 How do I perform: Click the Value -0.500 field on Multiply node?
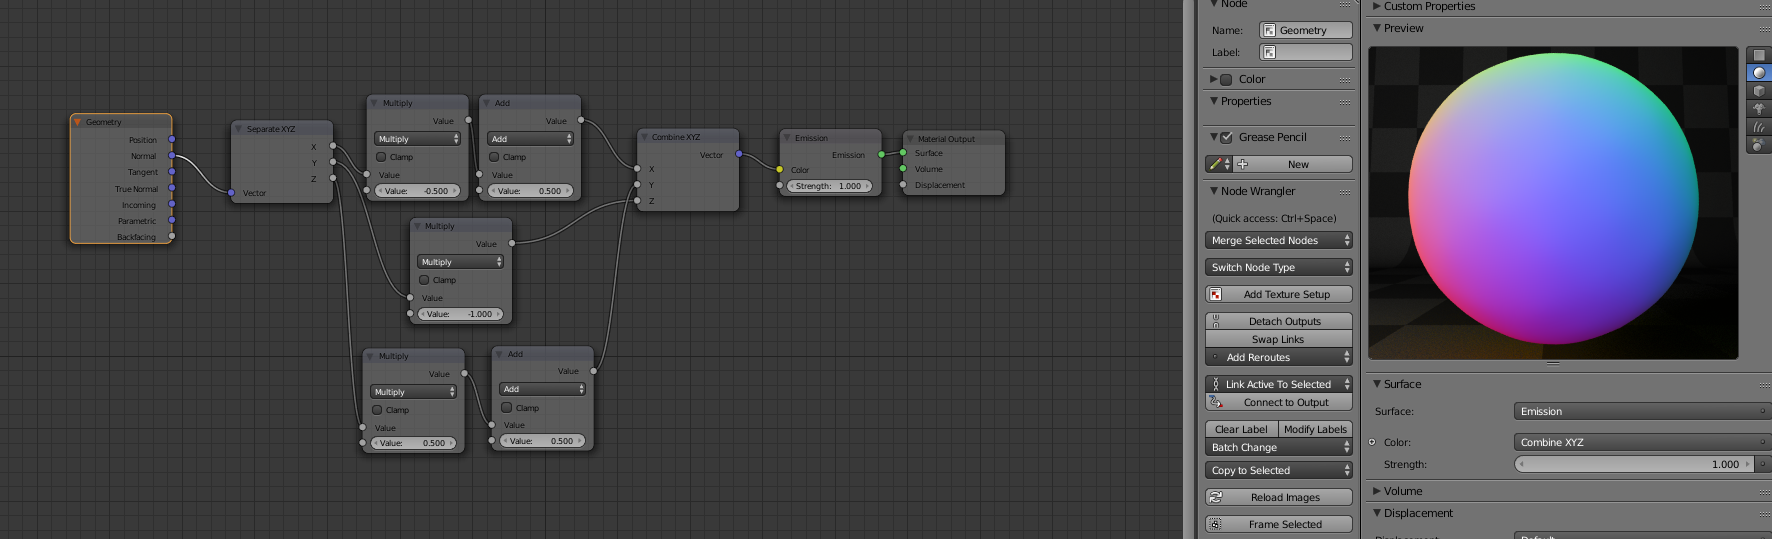click(417, 191)
